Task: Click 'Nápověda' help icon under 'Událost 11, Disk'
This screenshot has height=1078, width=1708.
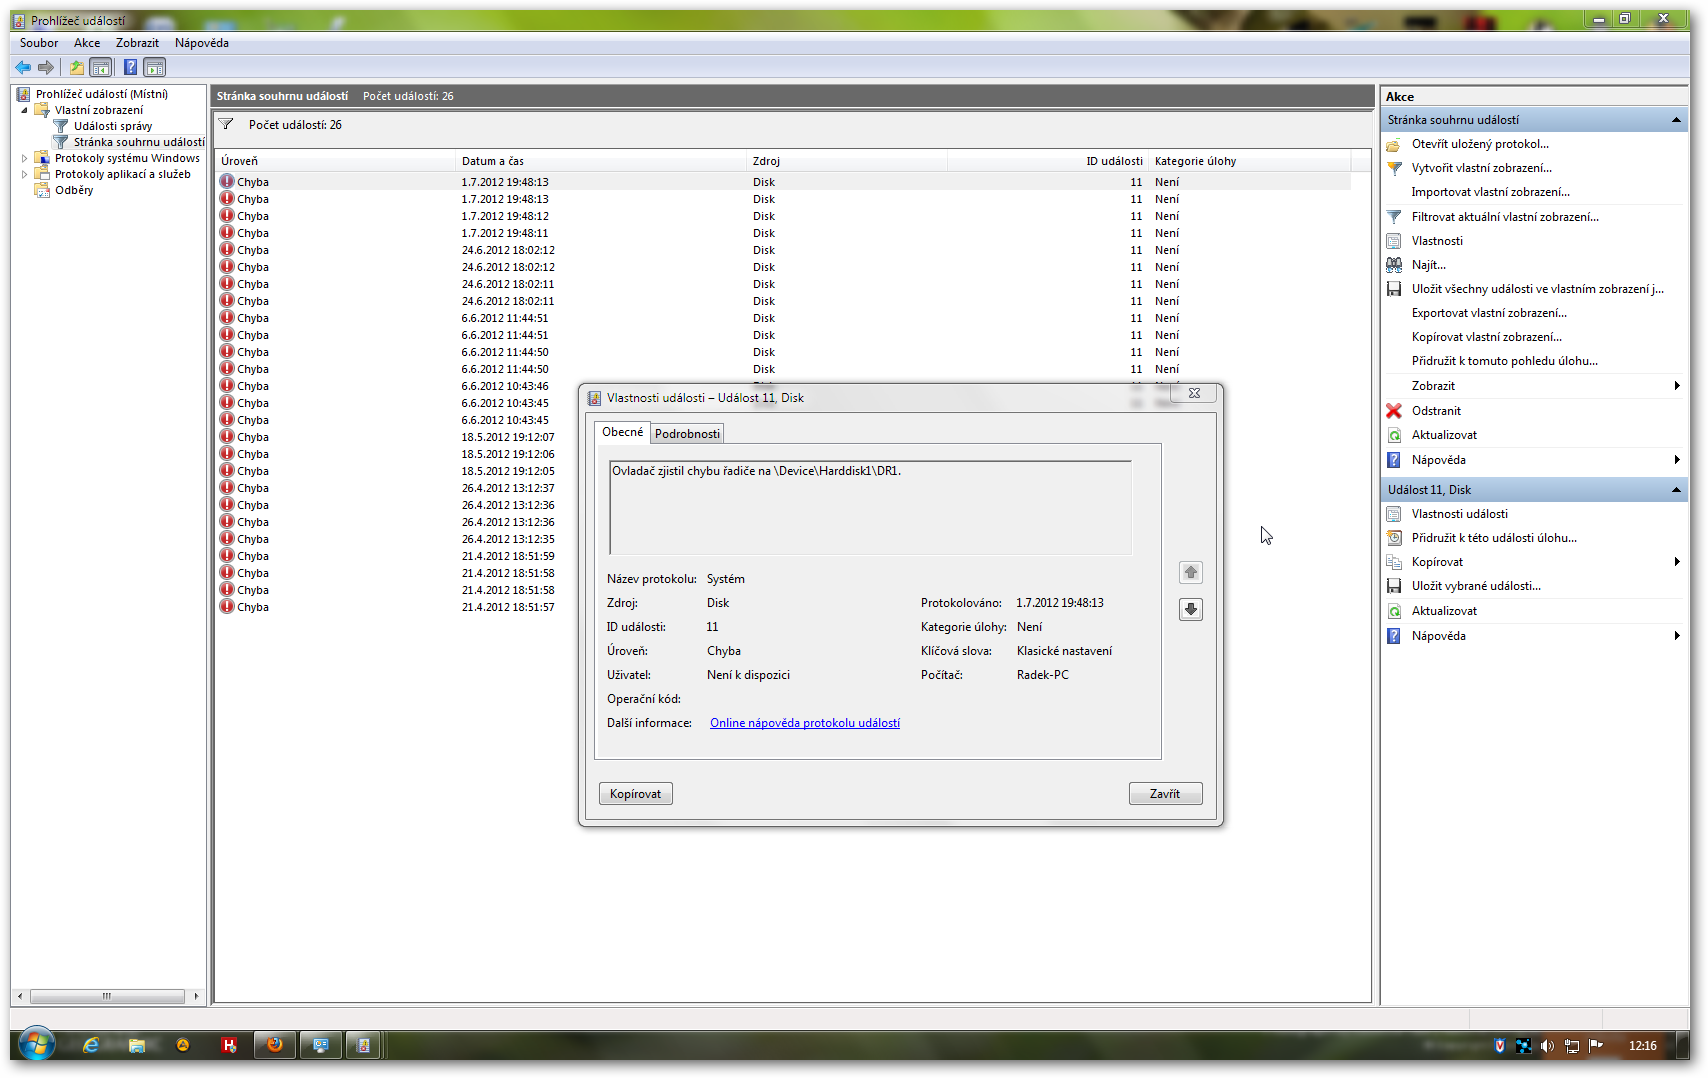Action: tap(1394, 636)
